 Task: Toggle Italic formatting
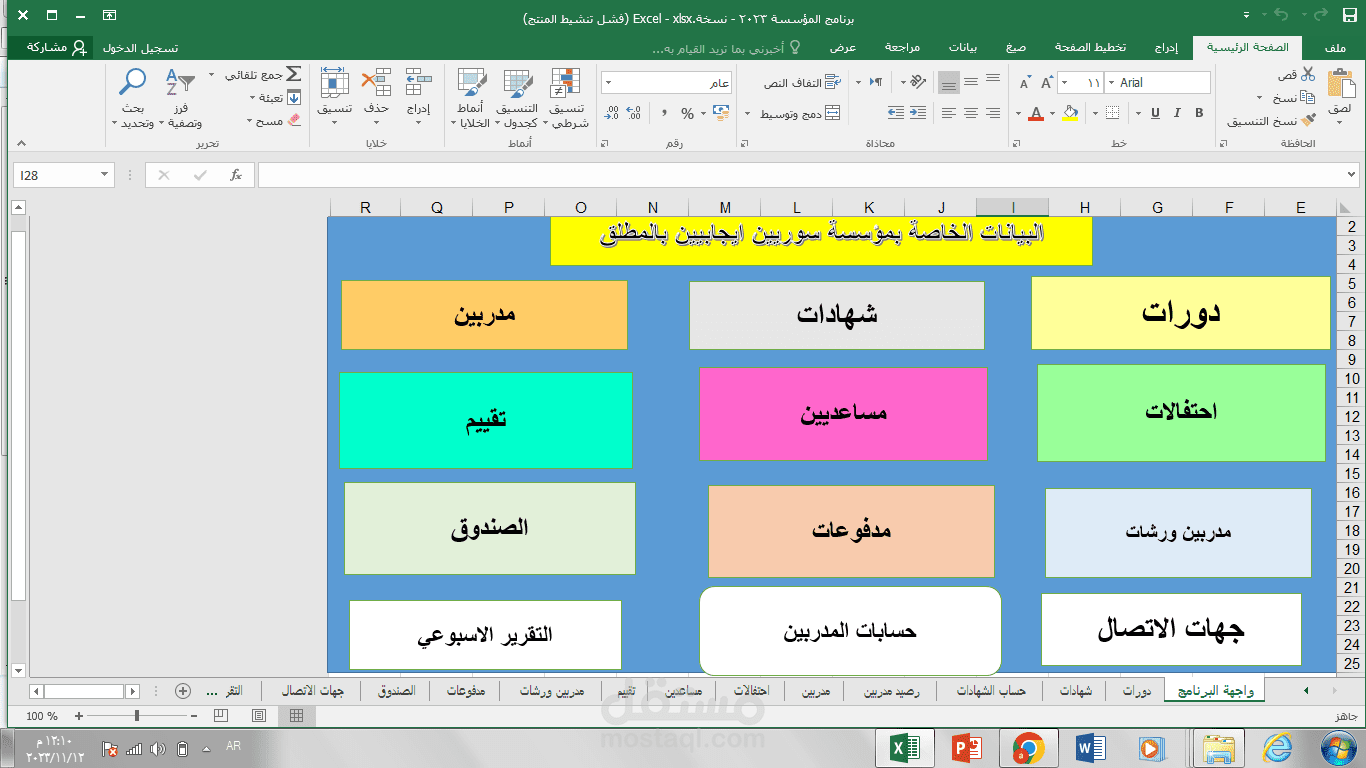coord(1177,113)
